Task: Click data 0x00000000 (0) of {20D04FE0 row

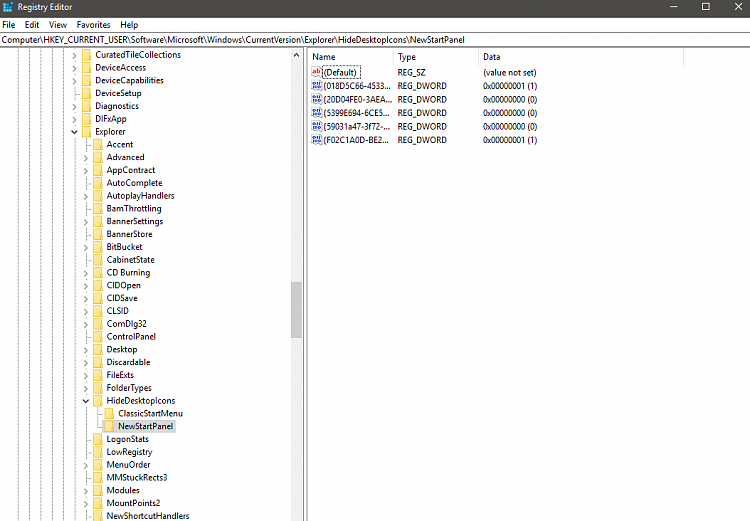Action: (x=510, y=100)
